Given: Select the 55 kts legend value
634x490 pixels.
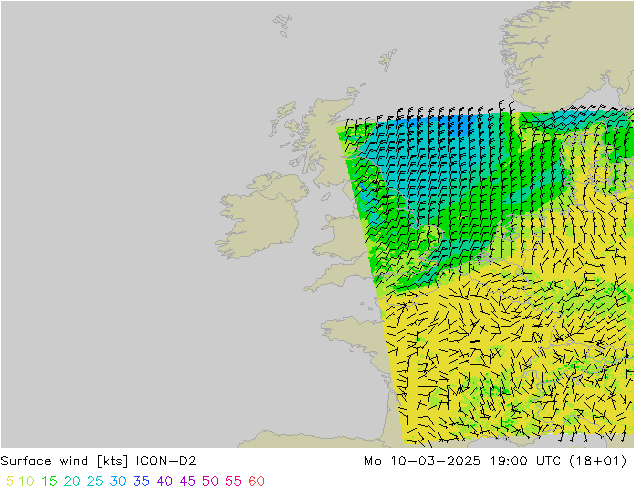Looking at the screenshot, I should pyautogui.click(x=233, y=481).
